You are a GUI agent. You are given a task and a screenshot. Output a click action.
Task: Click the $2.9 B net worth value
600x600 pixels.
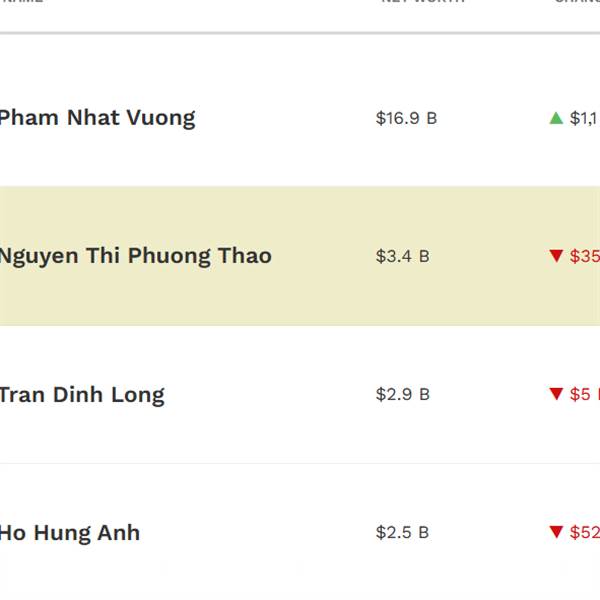tap(402, 394)
